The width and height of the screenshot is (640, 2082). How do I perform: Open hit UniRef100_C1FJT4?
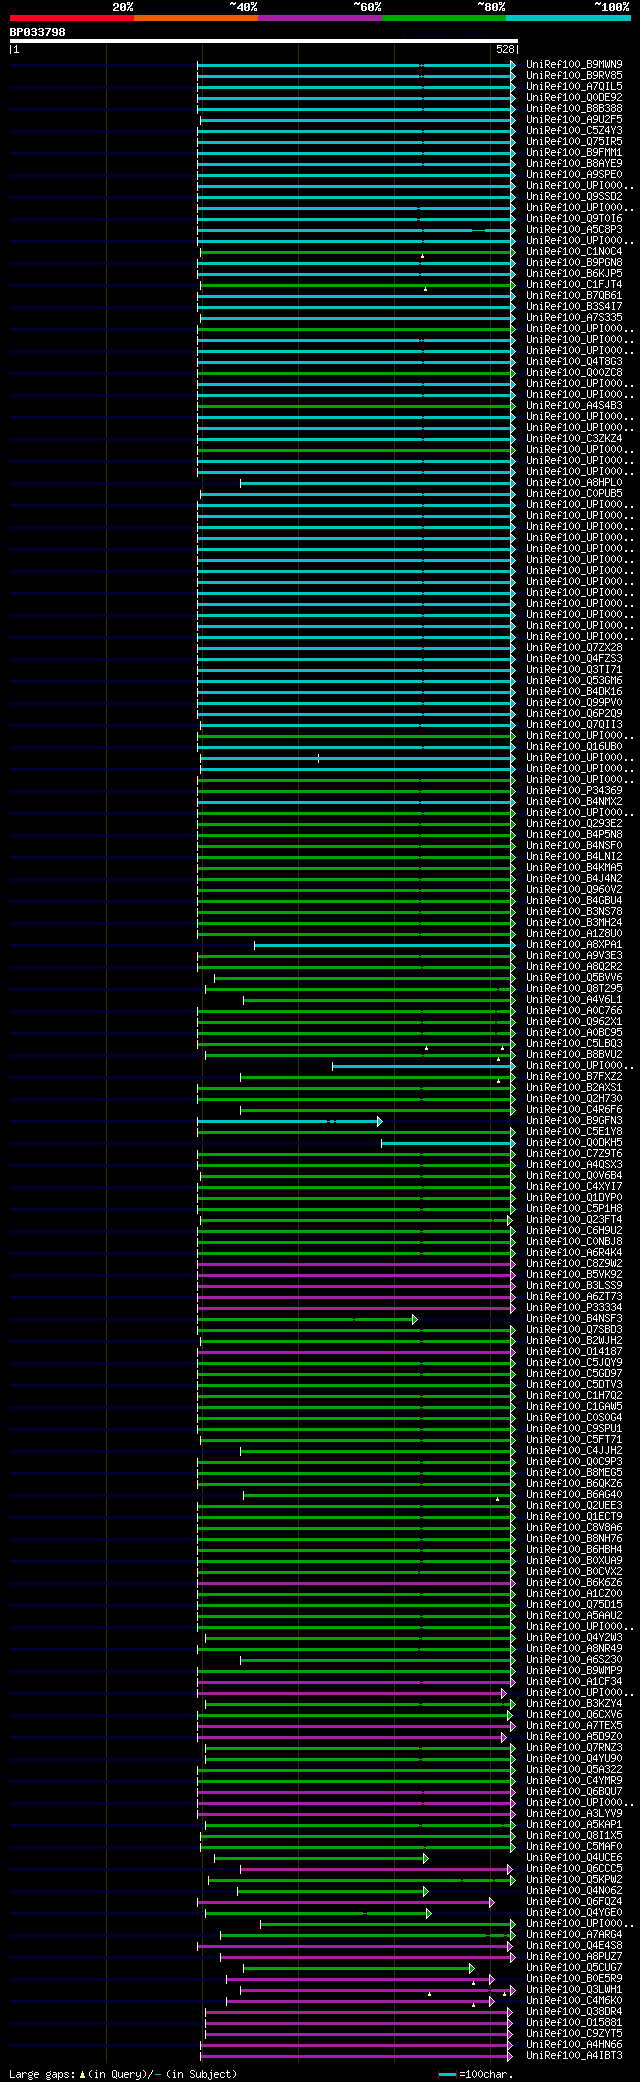click(574, 284)
